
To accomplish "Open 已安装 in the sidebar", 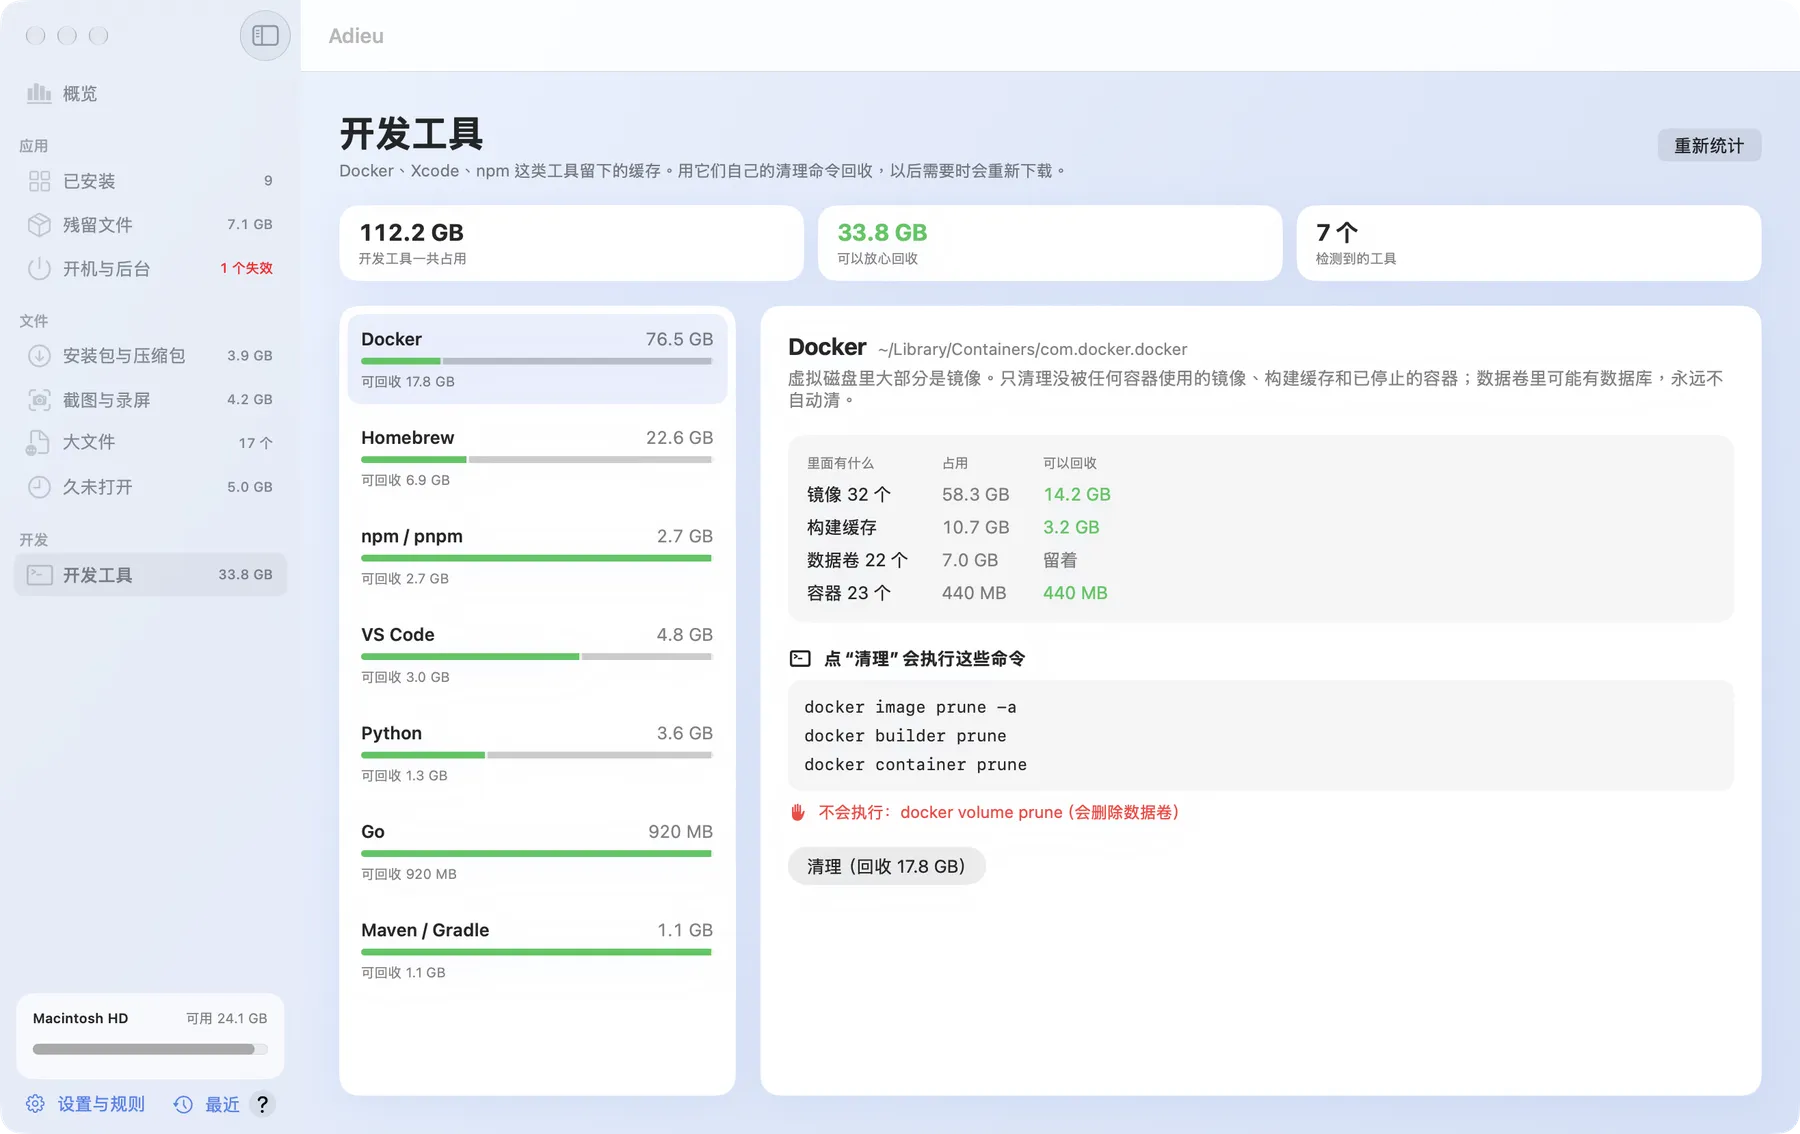I will pos(150,181).
